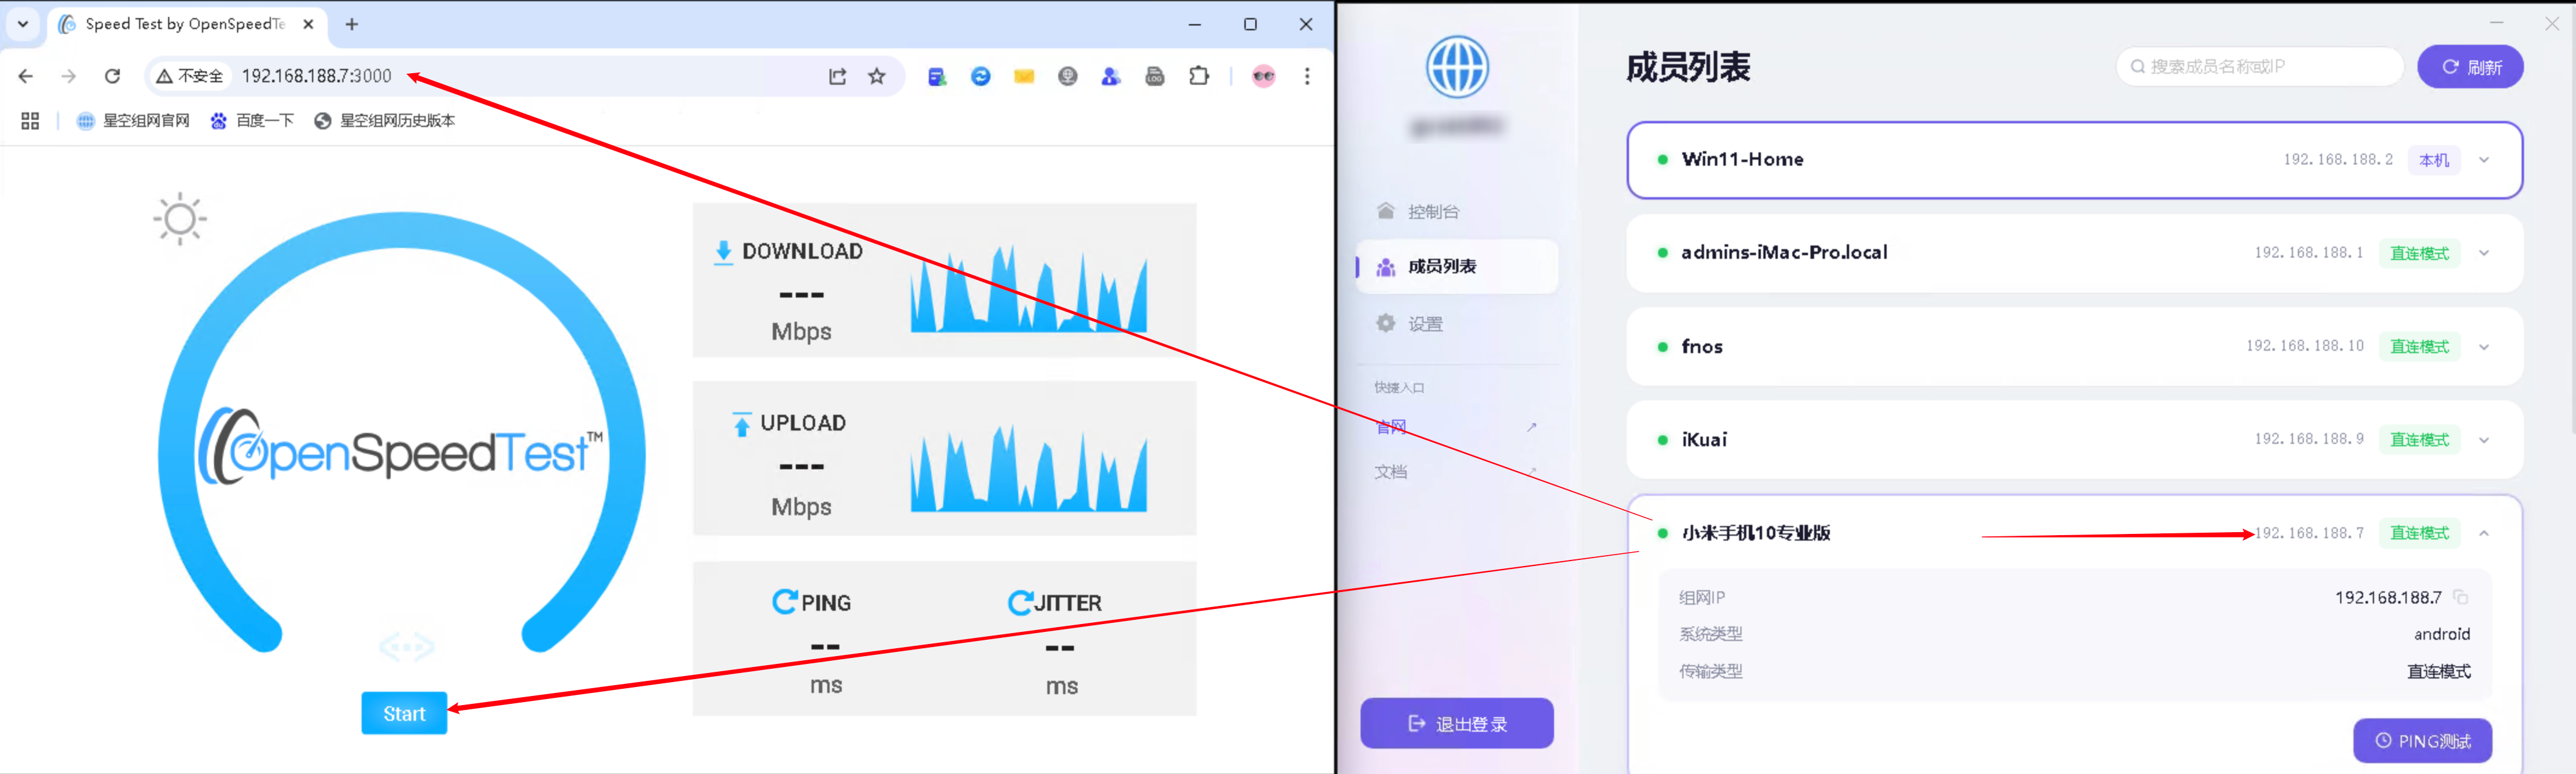Expand the iKuai member chevron
Viewport: 2576px width, 774px height.
click(x=2484, y=440)
